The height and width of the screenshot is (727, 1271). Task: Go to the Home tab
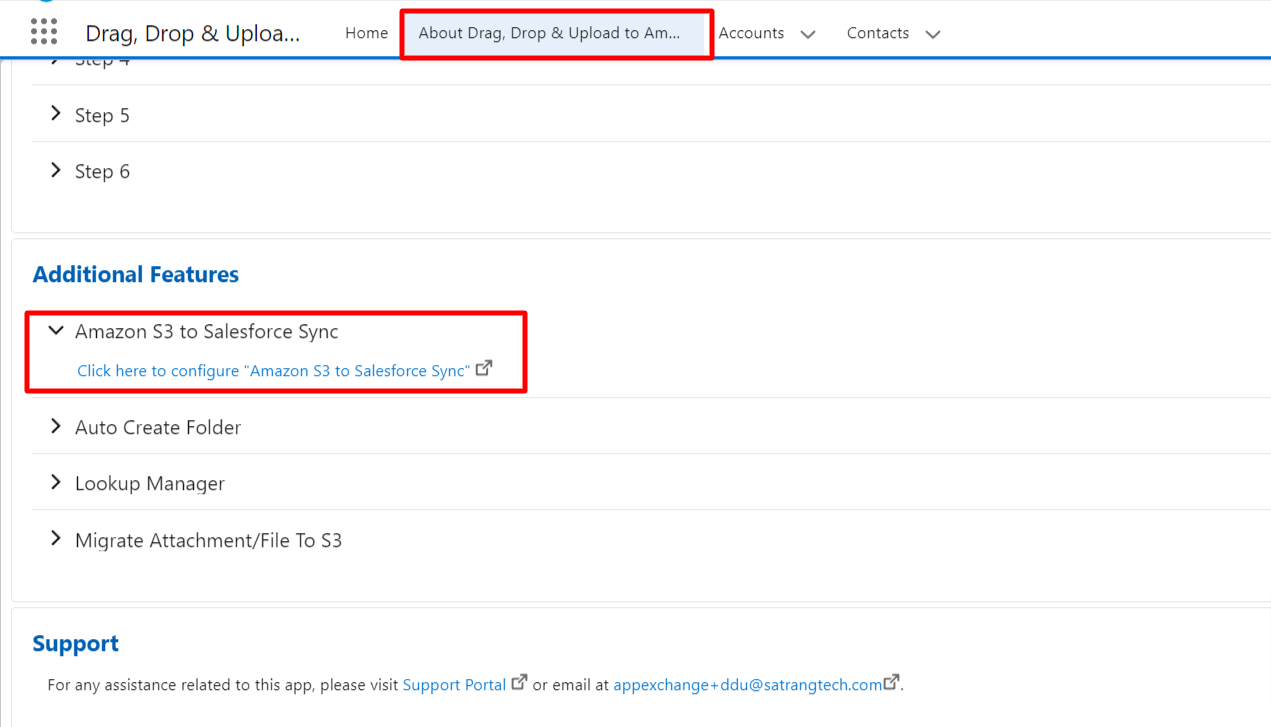pos(366,33)
